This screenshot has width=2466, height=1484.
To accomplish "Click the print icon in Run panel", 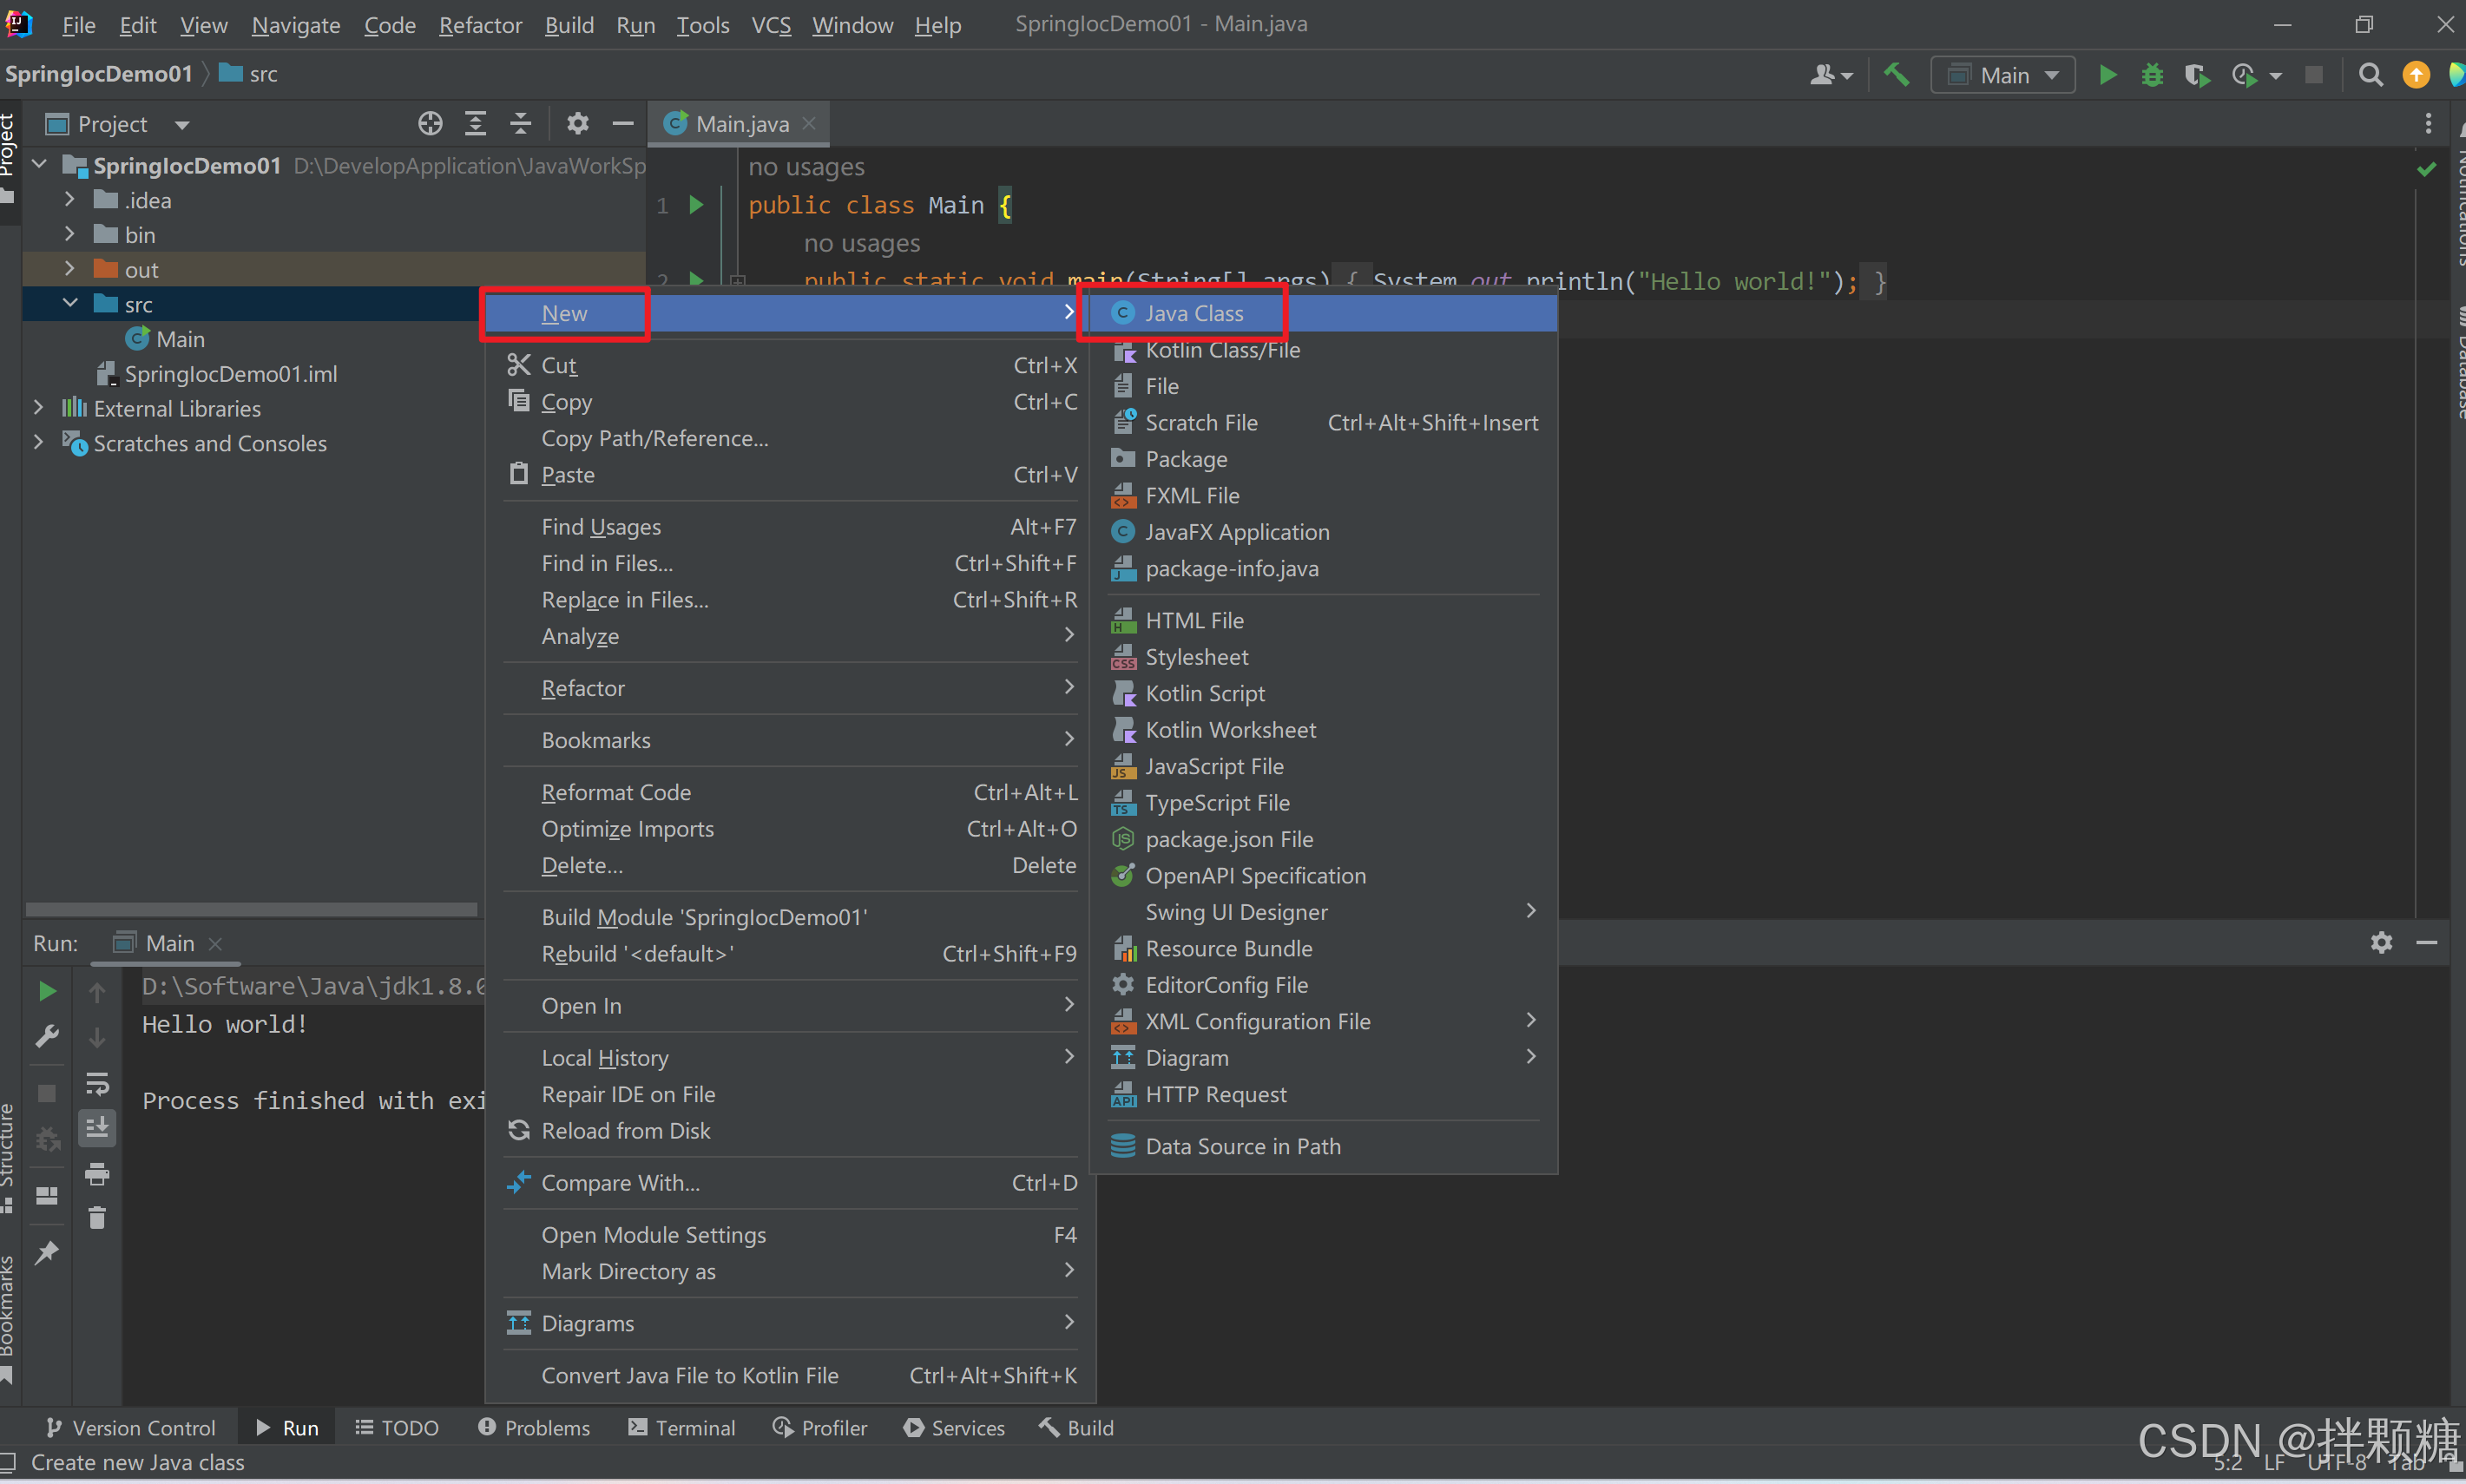I will click(x=97, y=1174).
